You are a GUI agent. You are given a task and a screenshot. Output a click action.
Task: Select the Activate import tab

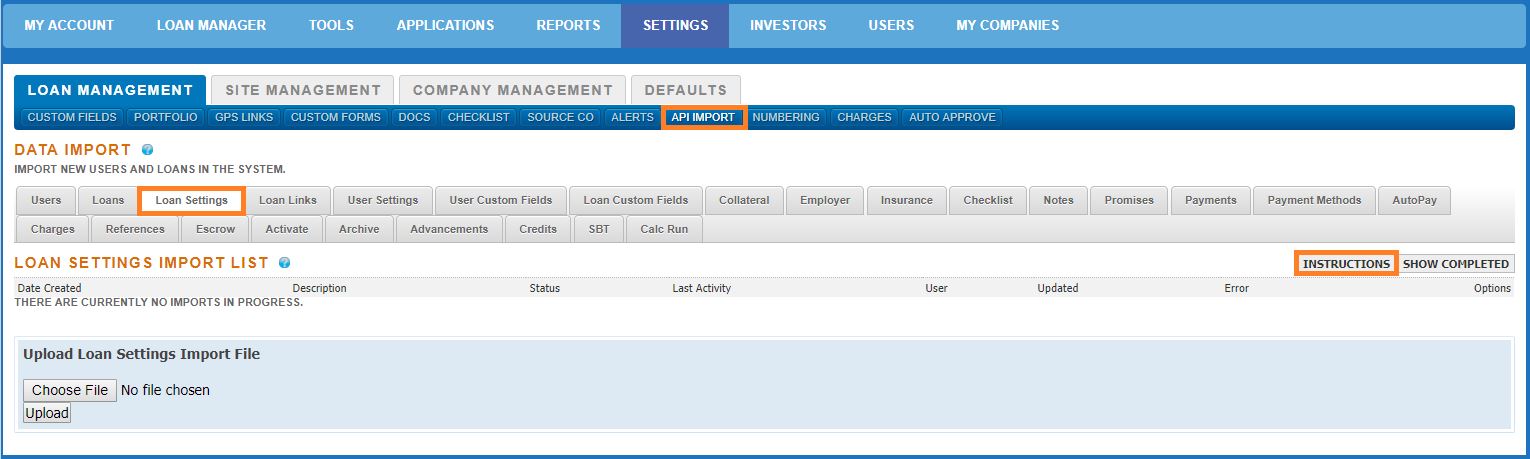click(x=287, y=229)
